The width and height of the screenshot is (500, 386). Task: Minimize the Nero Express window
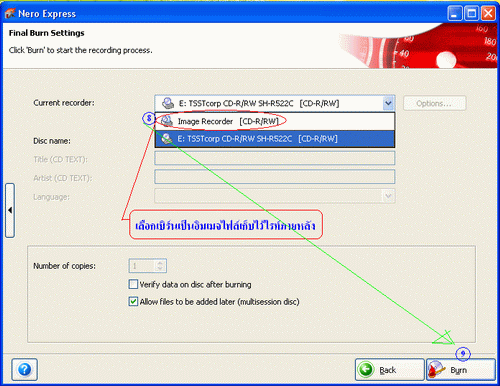click(x=455, y=14)
